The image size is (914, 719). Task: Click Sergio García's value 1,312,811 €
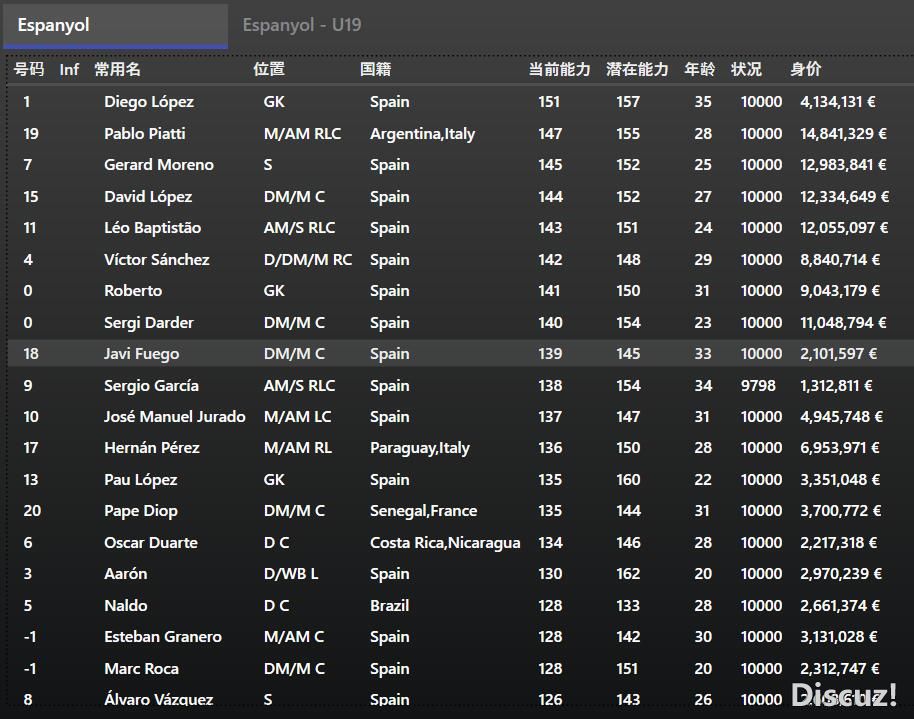pyautogui.click(x=836, y=385)
